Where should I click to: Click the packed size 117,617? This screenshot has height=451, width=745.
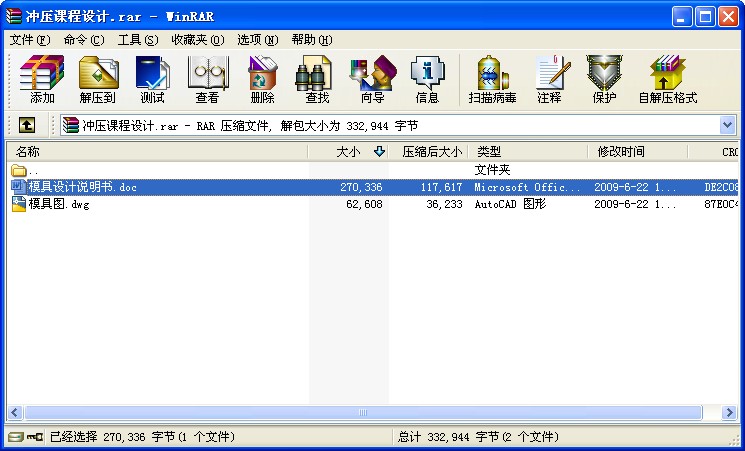(441, 187)
